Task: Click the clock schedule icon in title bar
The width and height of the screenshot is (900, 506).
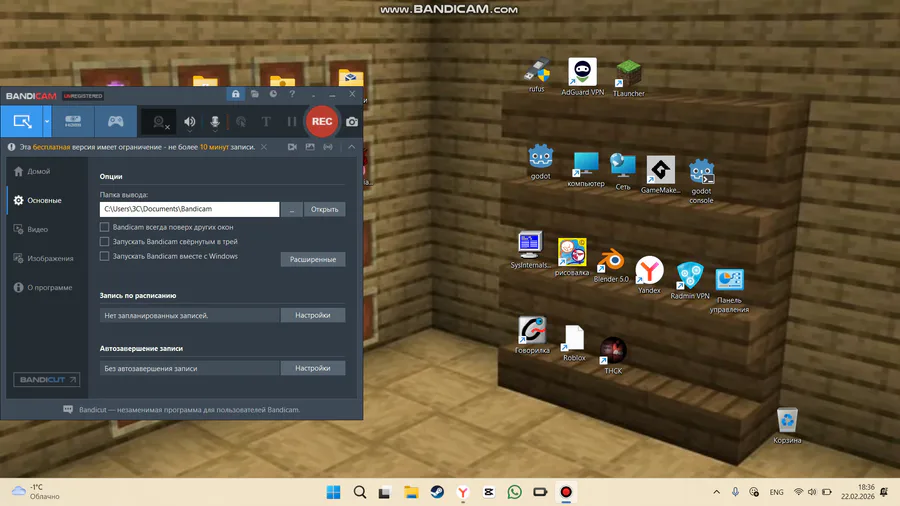Action: tap(273, 94)
